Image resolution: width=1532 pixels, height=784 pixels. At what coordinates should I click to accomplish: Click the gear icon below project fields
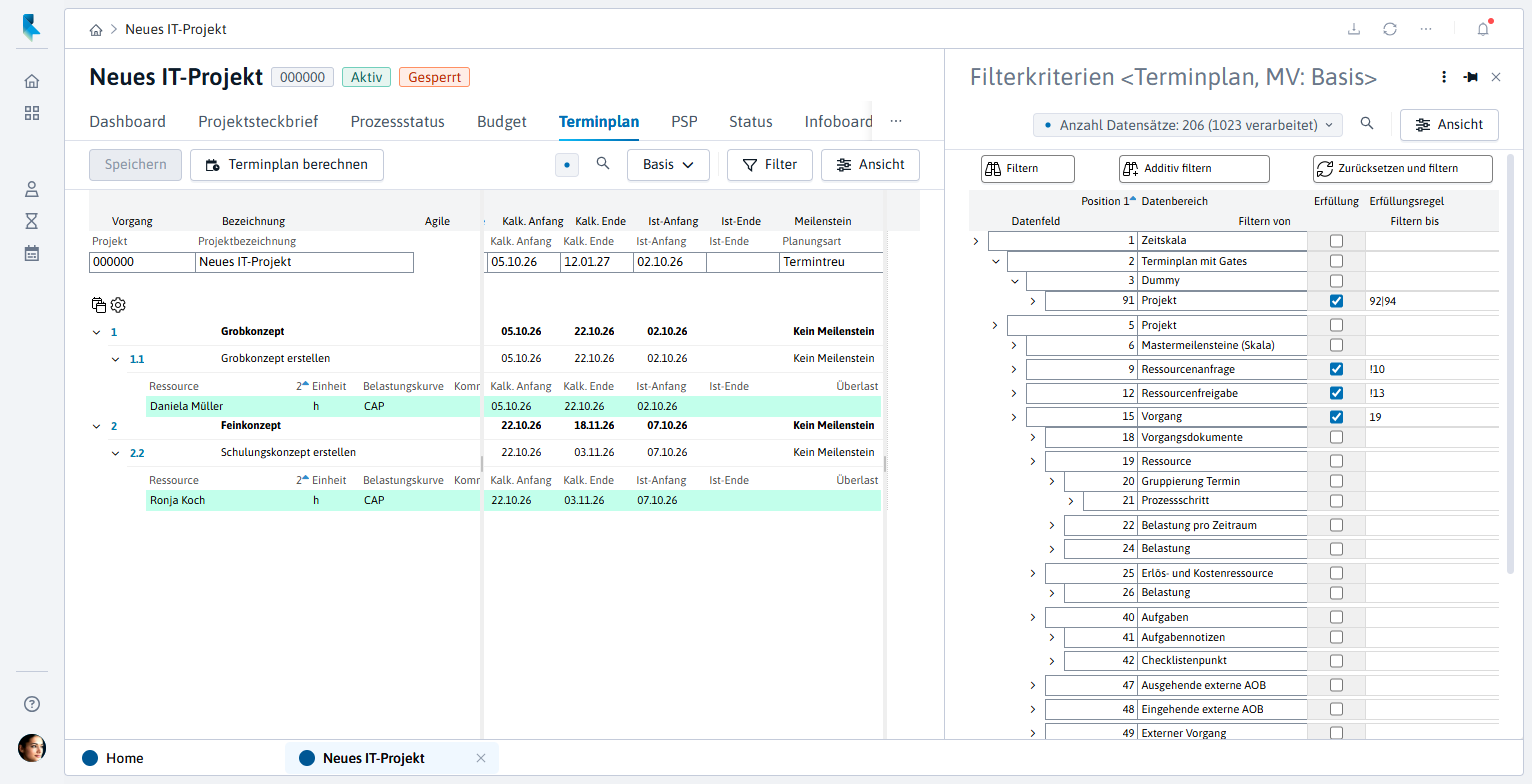[118, 305]
